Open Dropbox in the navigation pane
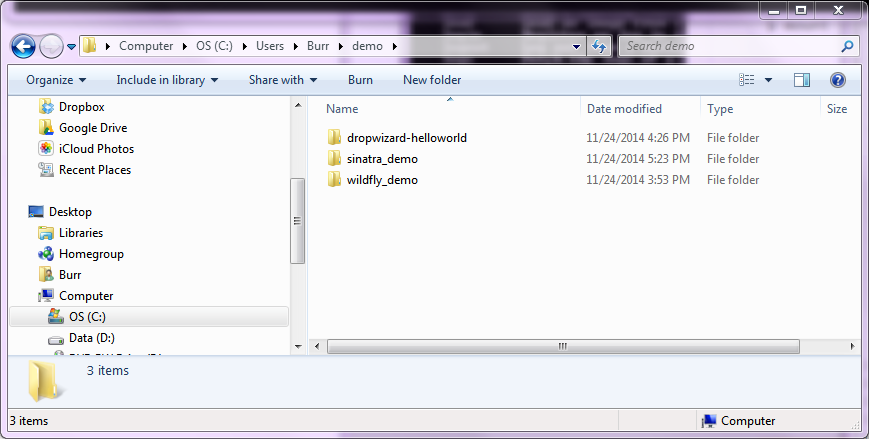This screenshot has height=439, width=869. [x=81, y=107]
